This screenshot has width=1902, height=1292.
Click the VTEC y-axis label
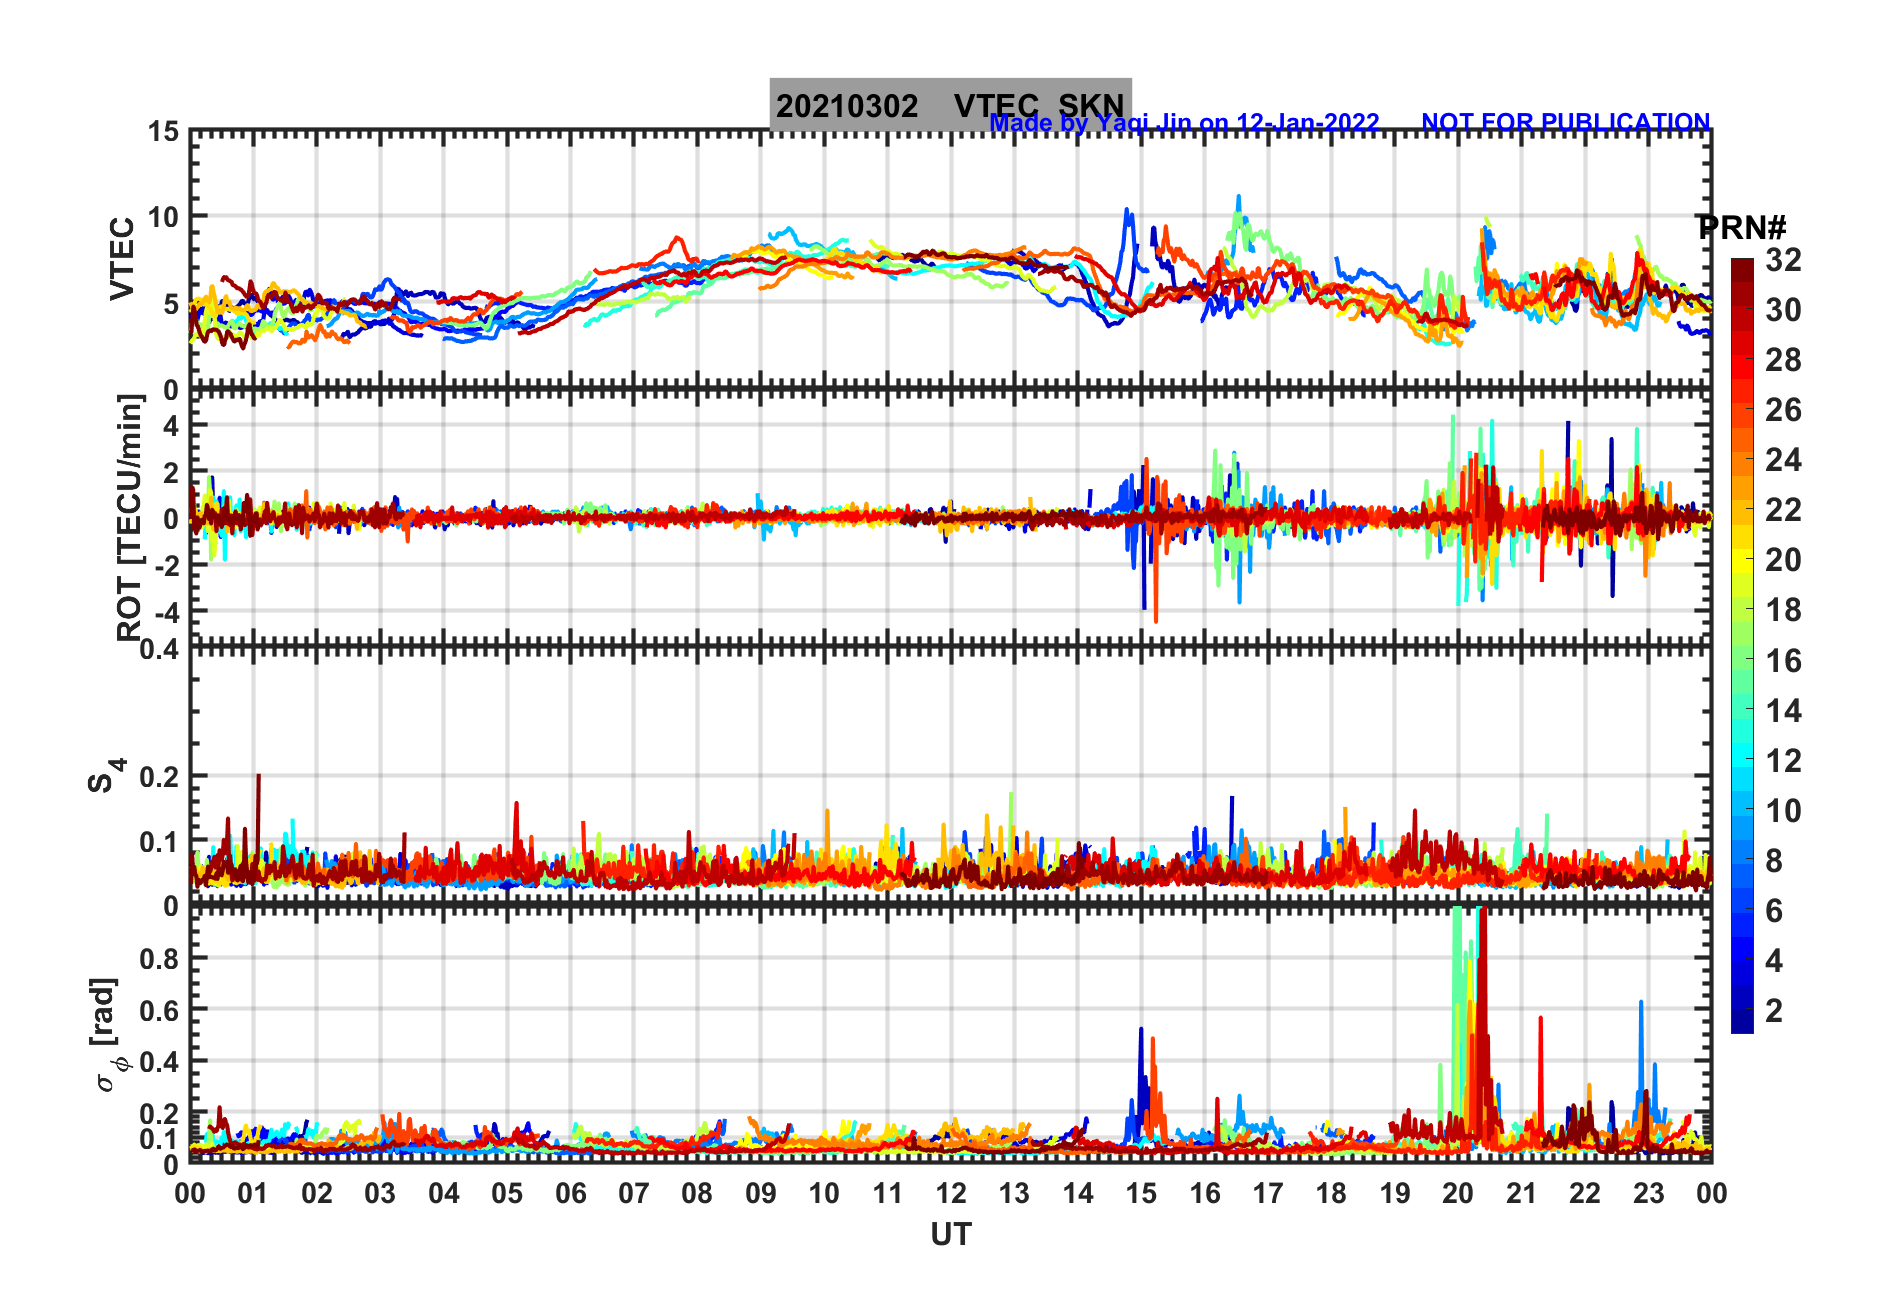[122, 259]
